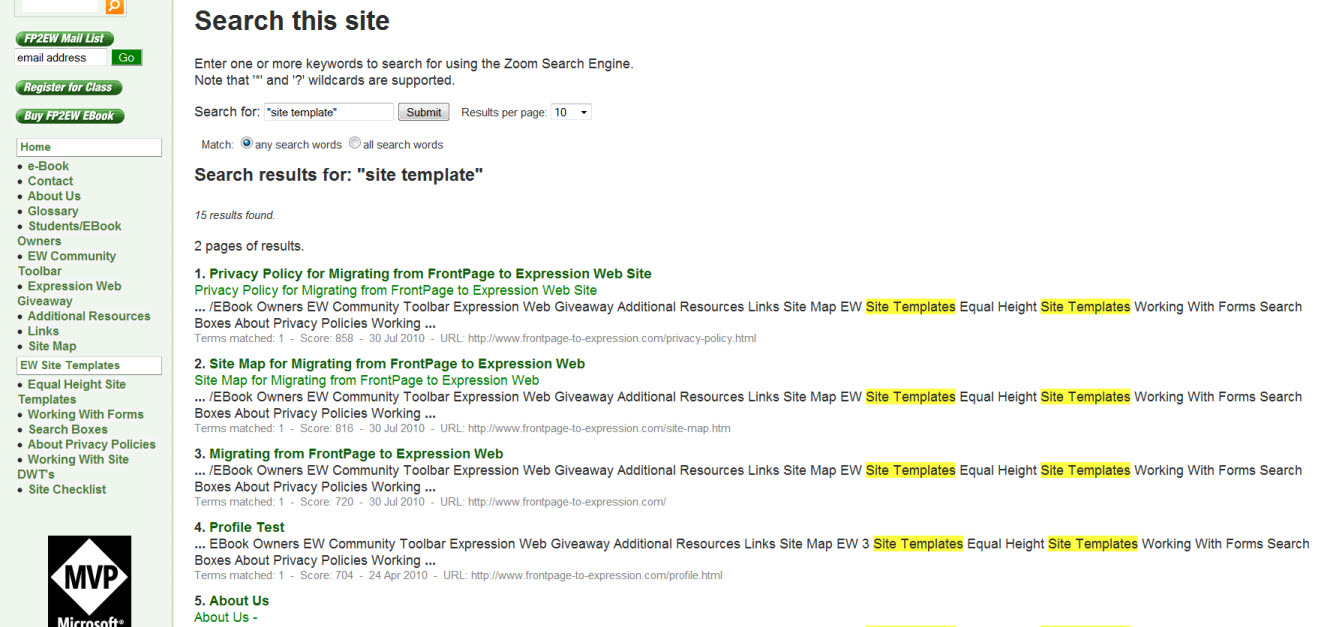This screenshot has width=1326, height=627.
Task: Open Expression Web Giveaway in the sidebar
Action: [69, 293]
